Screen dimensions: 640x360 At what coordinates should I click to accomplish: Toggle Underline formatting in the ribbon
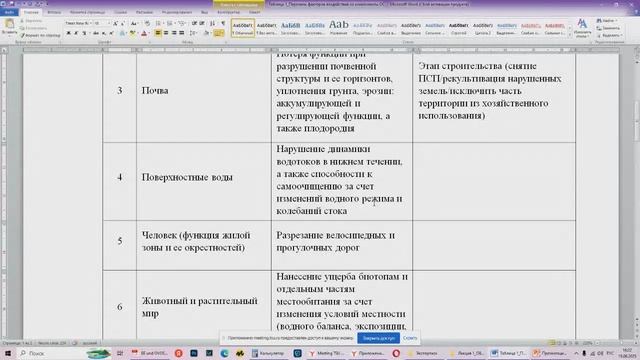(x=84, y=33)
